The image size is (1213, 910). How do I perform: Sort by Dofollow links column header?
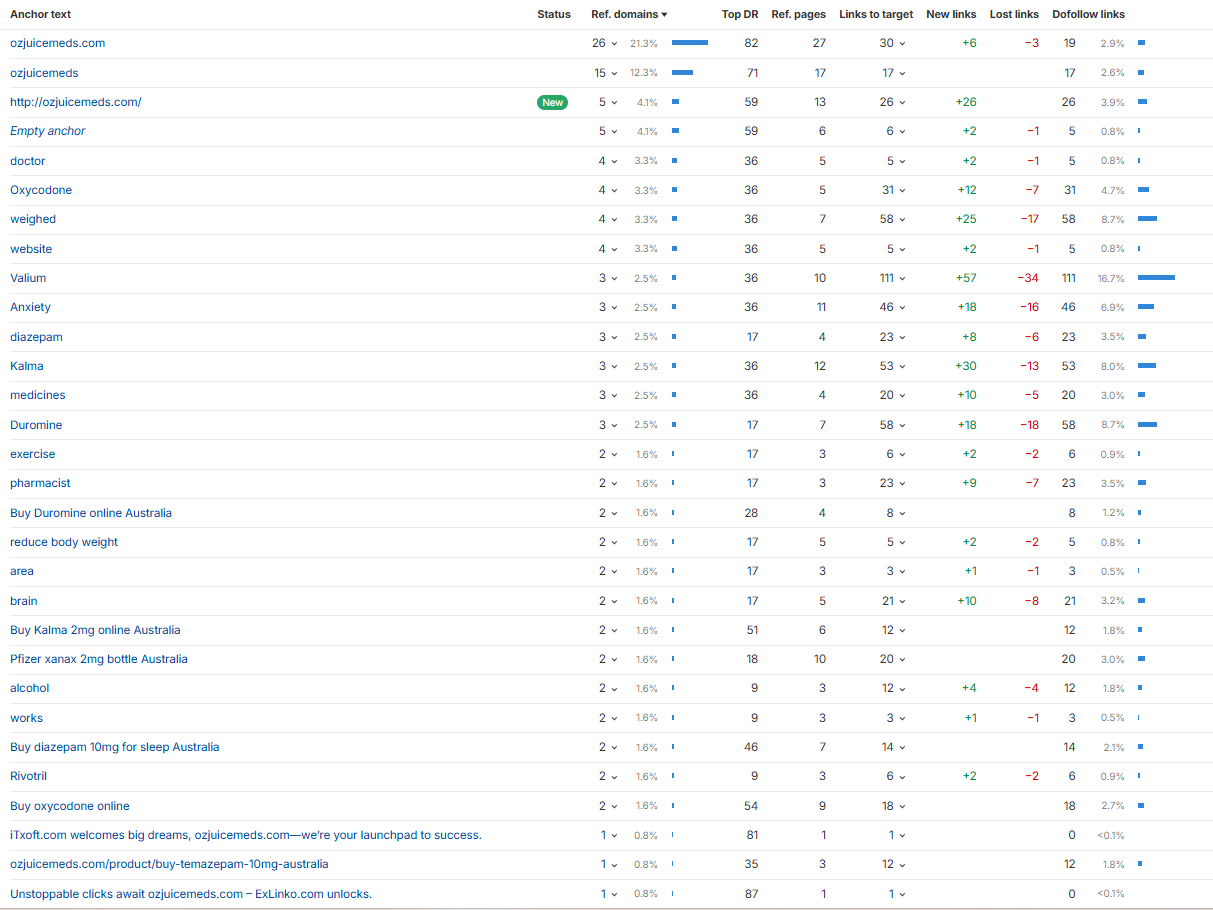[x=1088, y=14]
